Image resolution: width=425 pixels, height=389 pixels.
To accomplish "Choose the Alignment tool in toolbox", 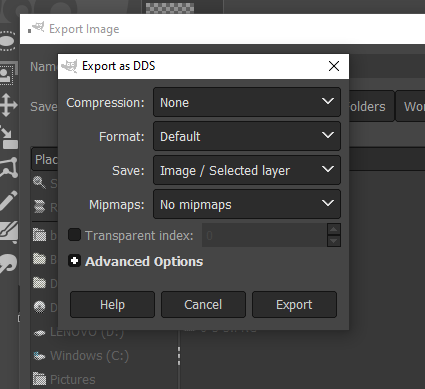I will point(9,137).
